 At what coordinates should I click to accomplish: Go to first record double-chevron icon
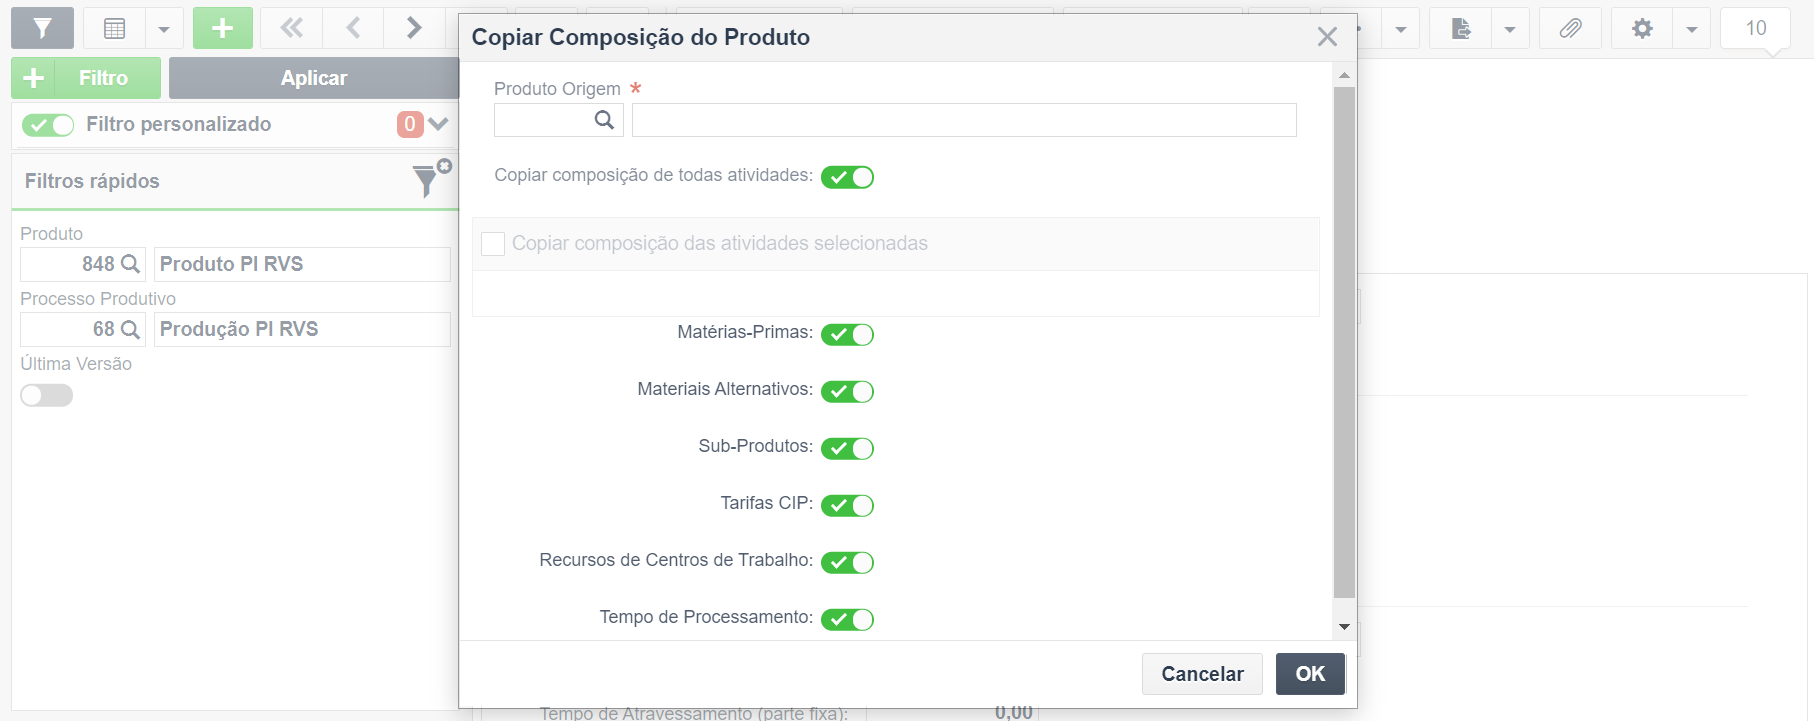click(292, 28)
